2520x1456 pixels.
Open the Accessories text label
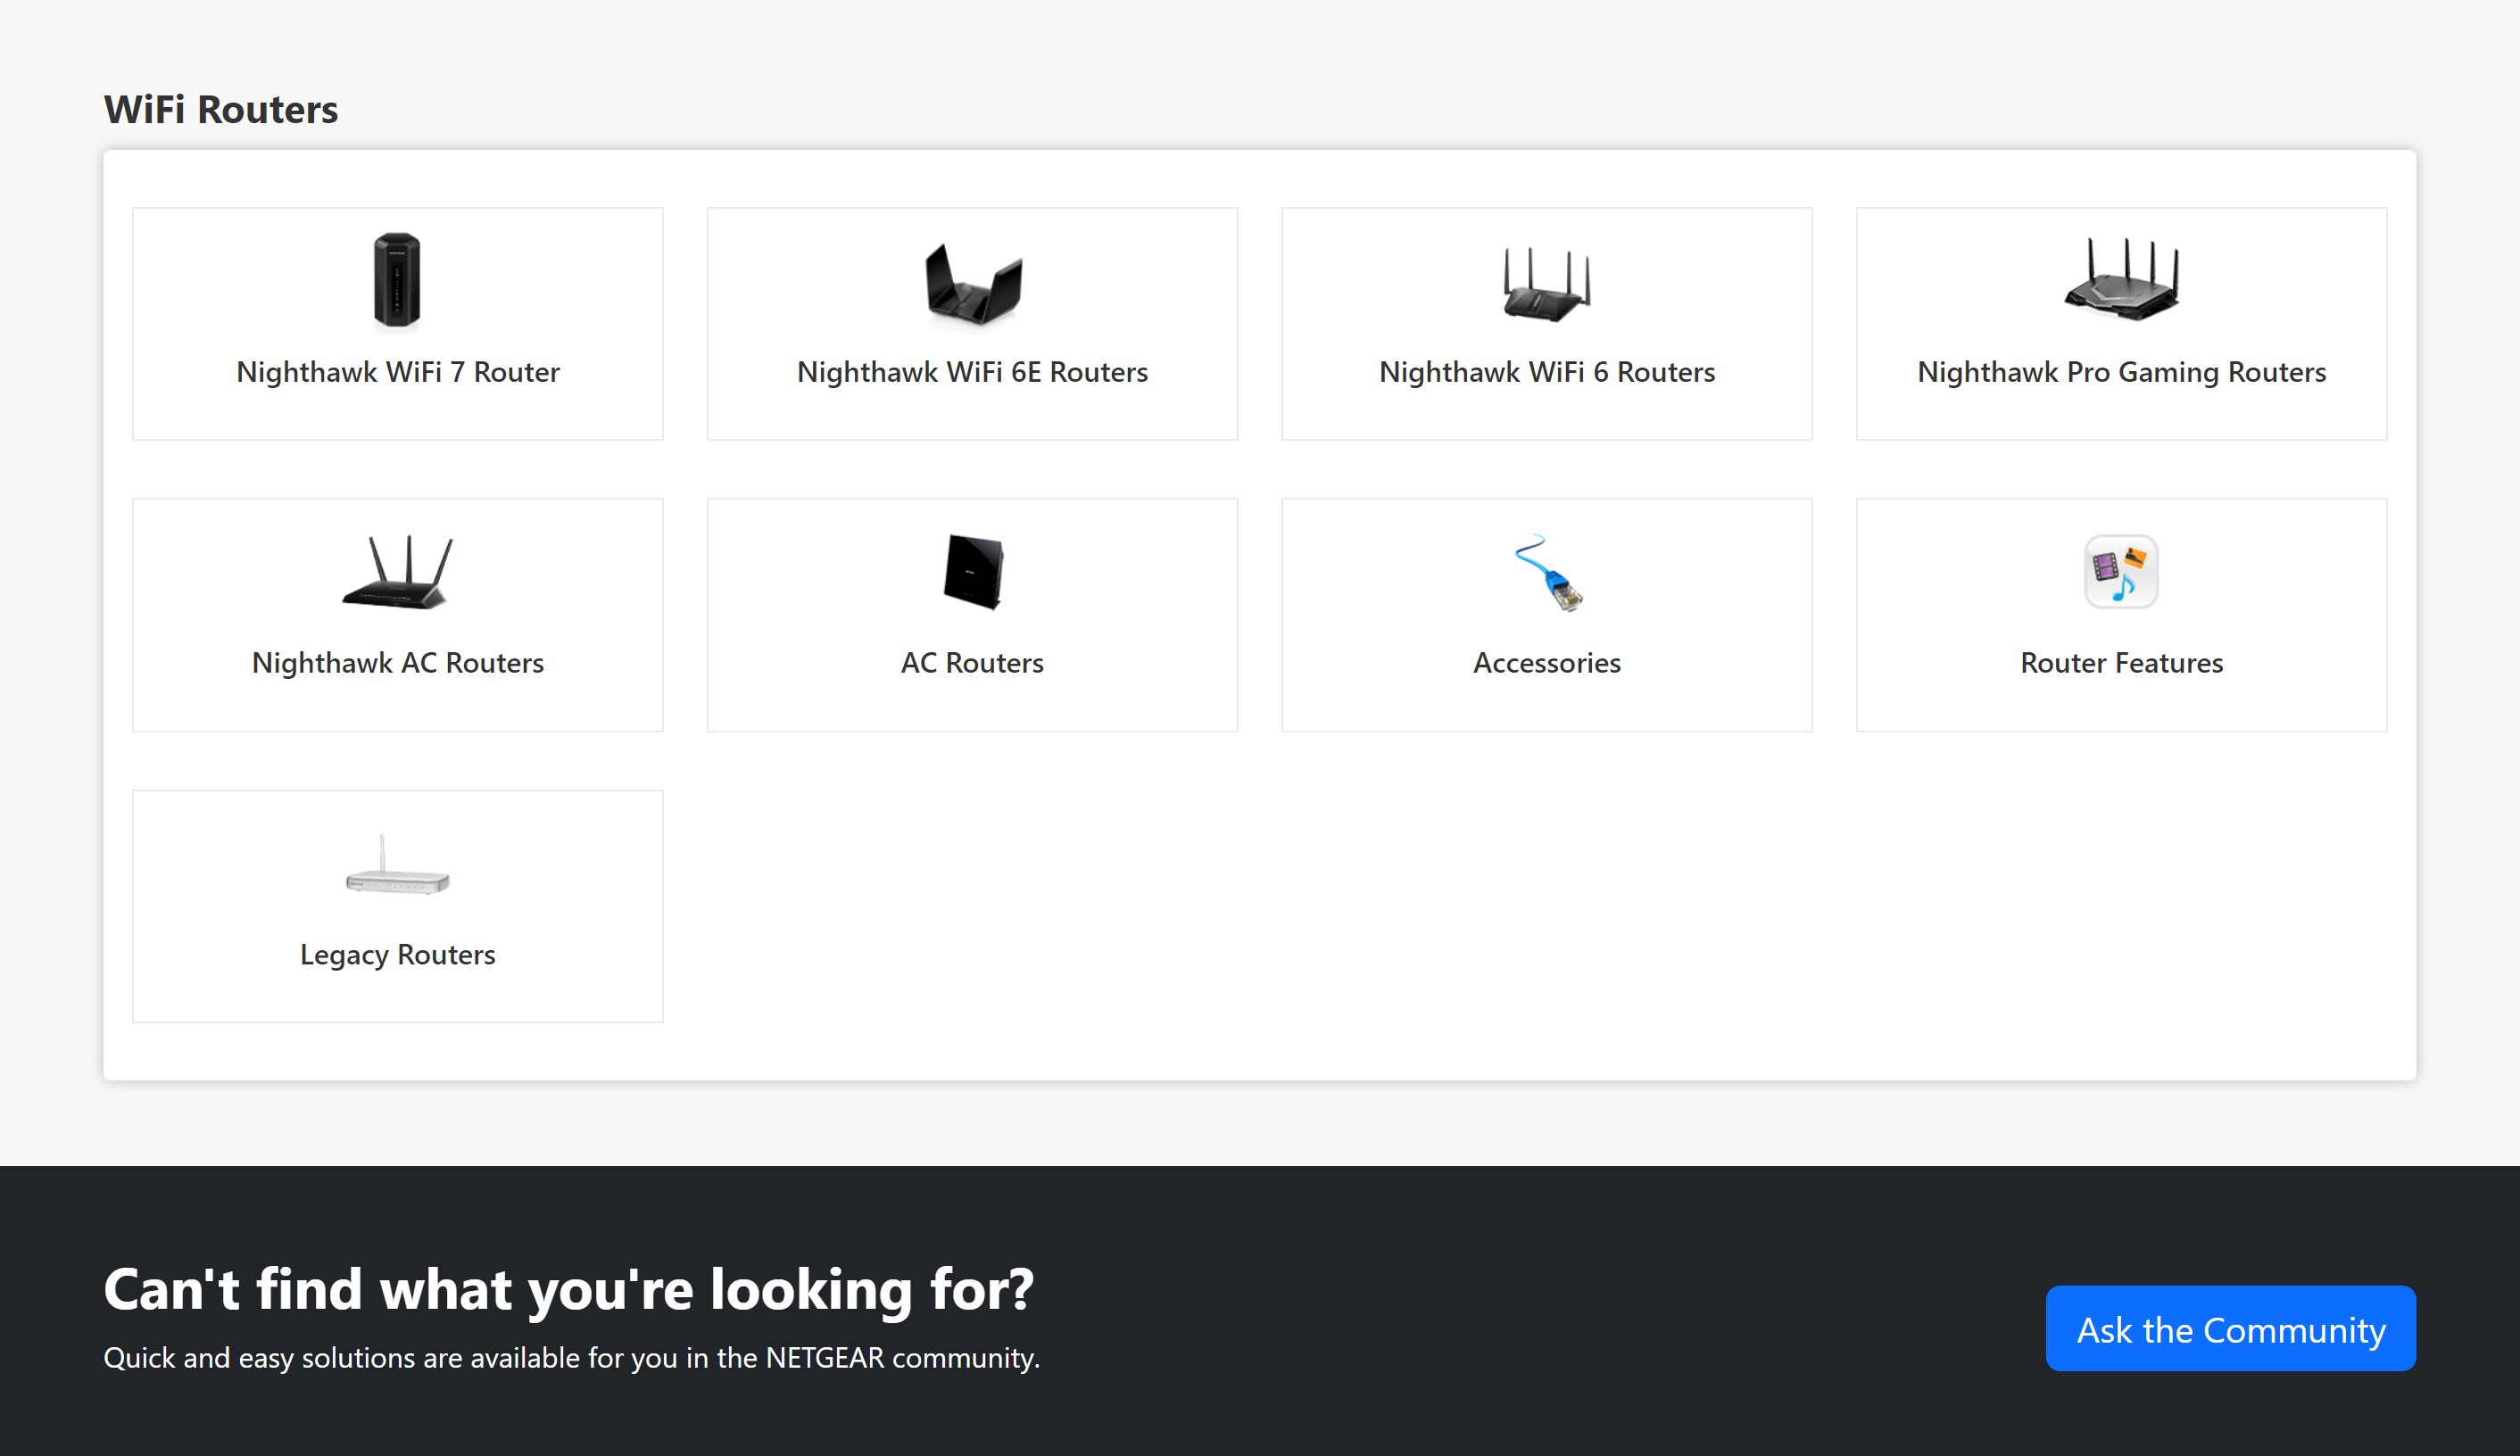point(1546,663)
